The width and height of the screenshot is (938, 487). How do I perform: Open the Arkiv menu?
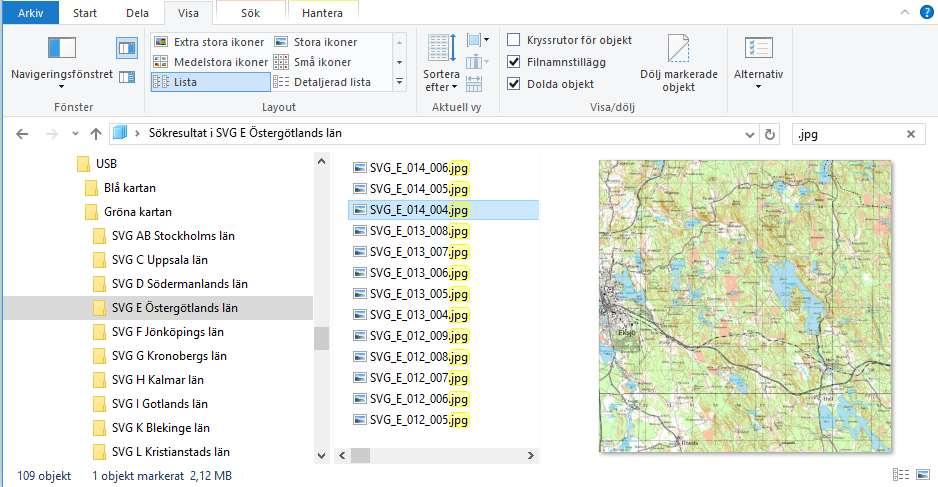coord(31,13)
